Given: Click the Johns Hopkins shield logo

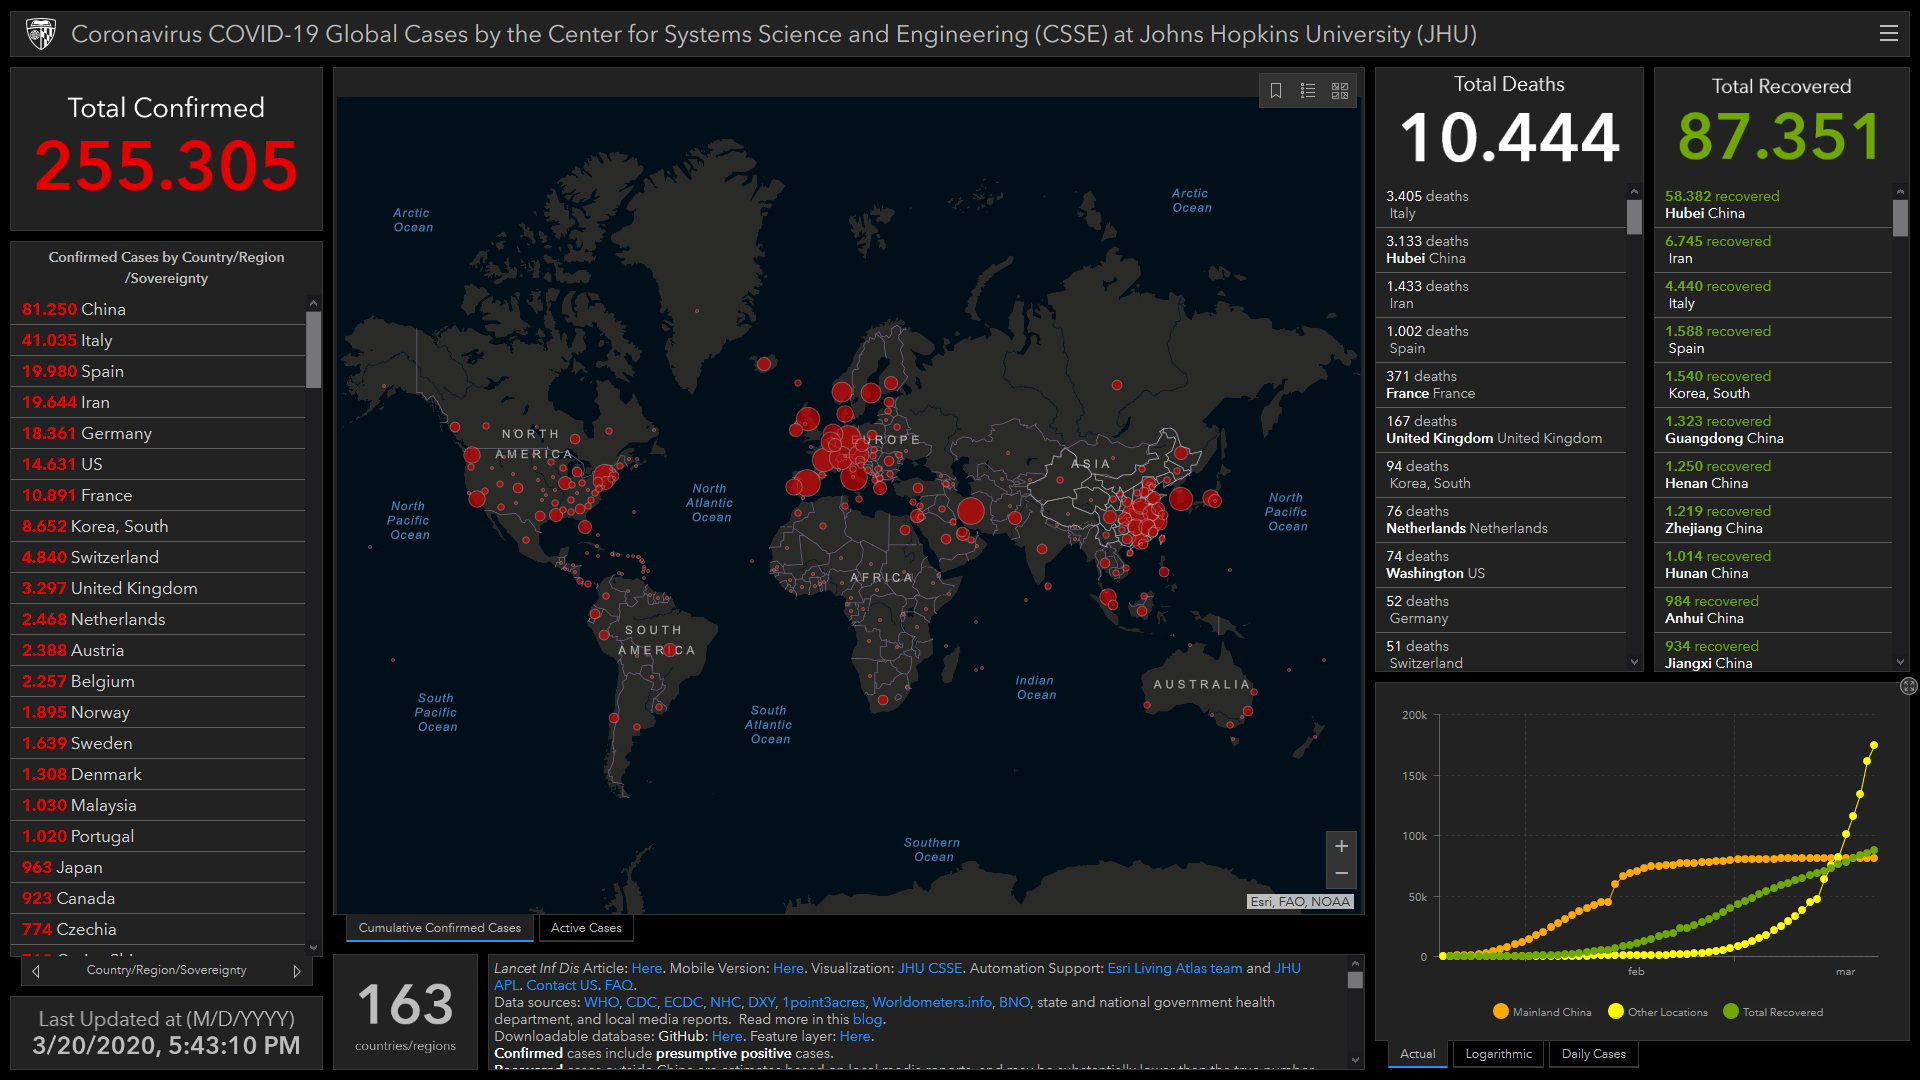Looking at the screenshot, I should coord(41,34).
